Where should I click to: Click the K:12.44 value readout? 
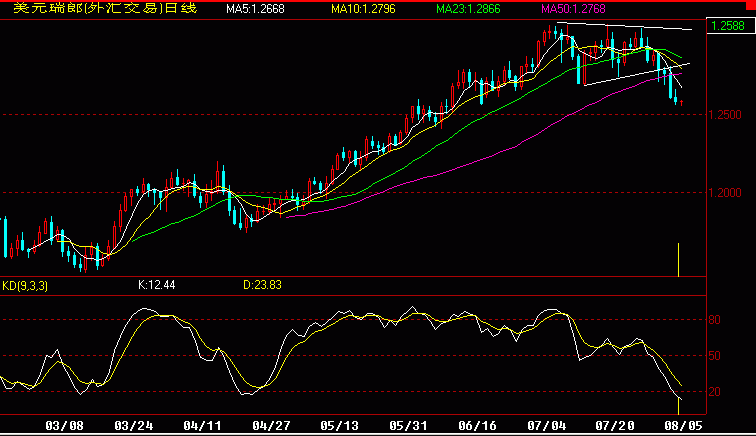coord(156,285)
